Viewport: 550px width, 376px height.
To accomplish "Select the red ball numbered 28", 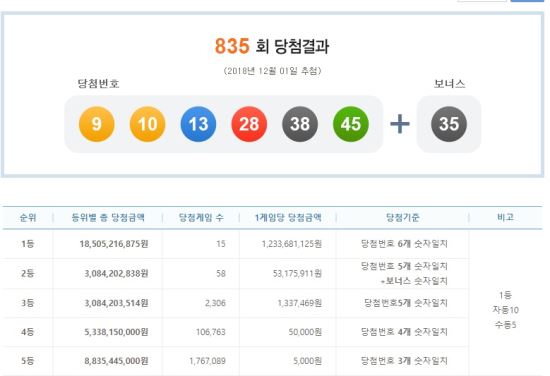I will tap(249, 124).
